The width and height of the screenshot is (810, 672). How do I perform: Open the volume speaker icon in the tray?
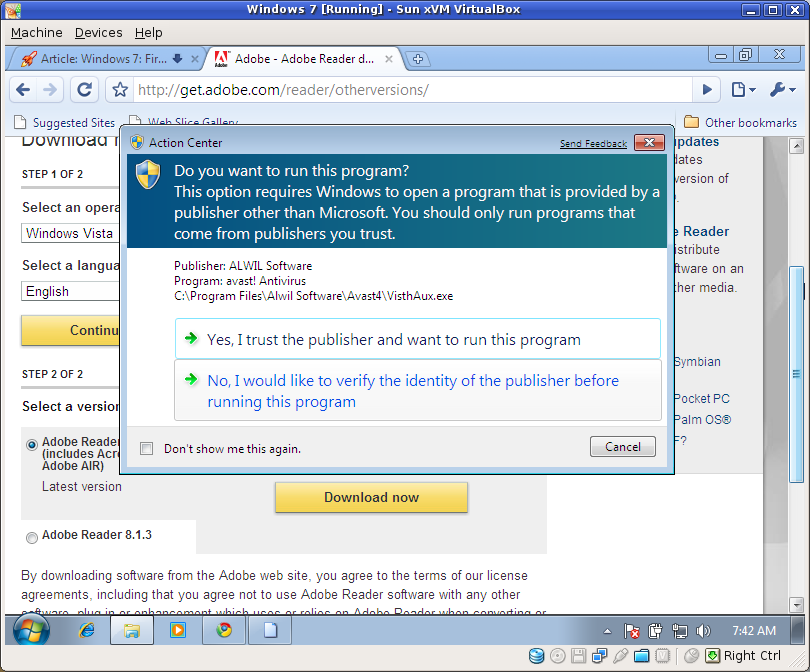[703, 630]
